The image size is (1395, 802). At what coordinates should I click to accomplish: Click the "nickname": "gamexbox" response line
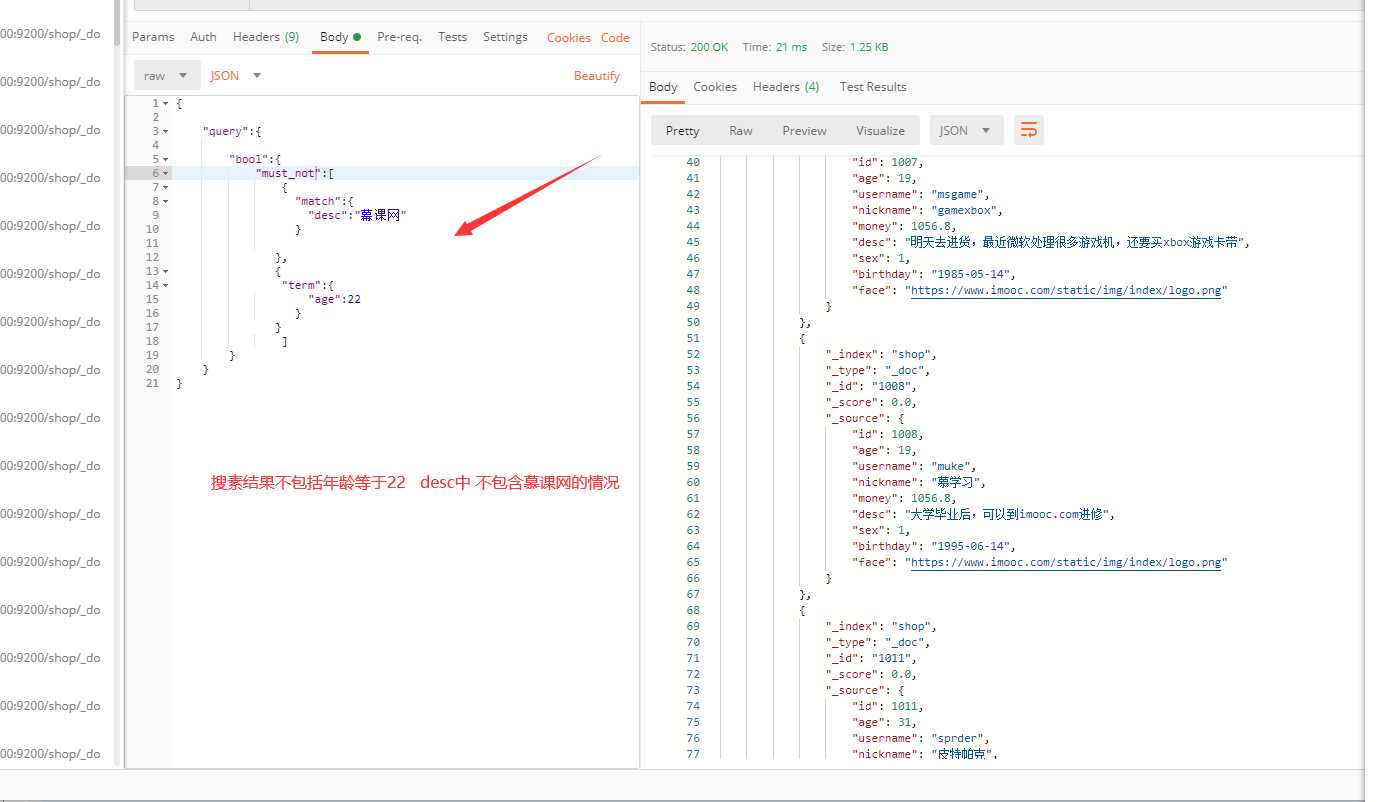click(927, 210)
